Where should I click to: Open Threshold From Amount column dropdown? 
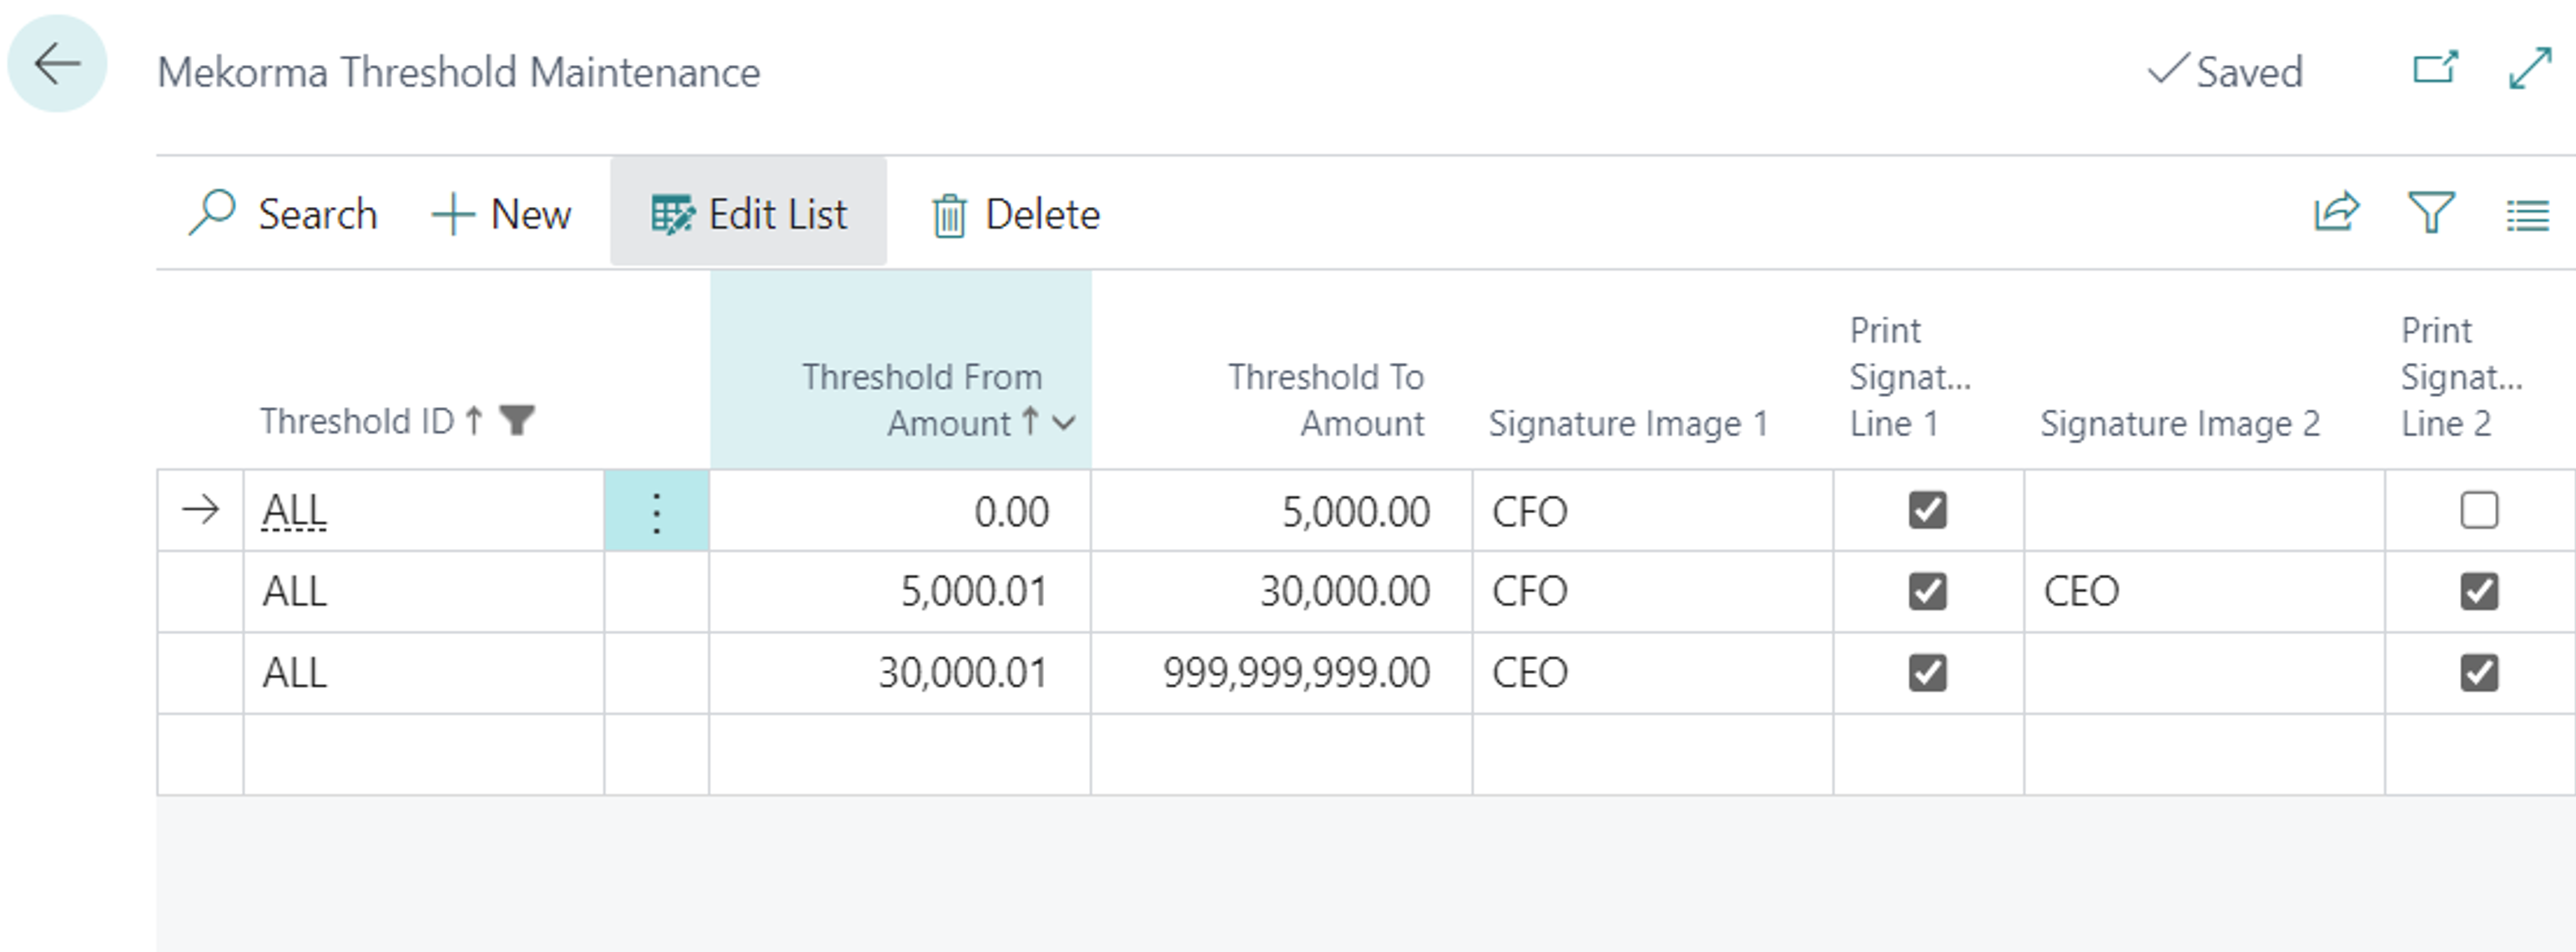click(1064, 423)
